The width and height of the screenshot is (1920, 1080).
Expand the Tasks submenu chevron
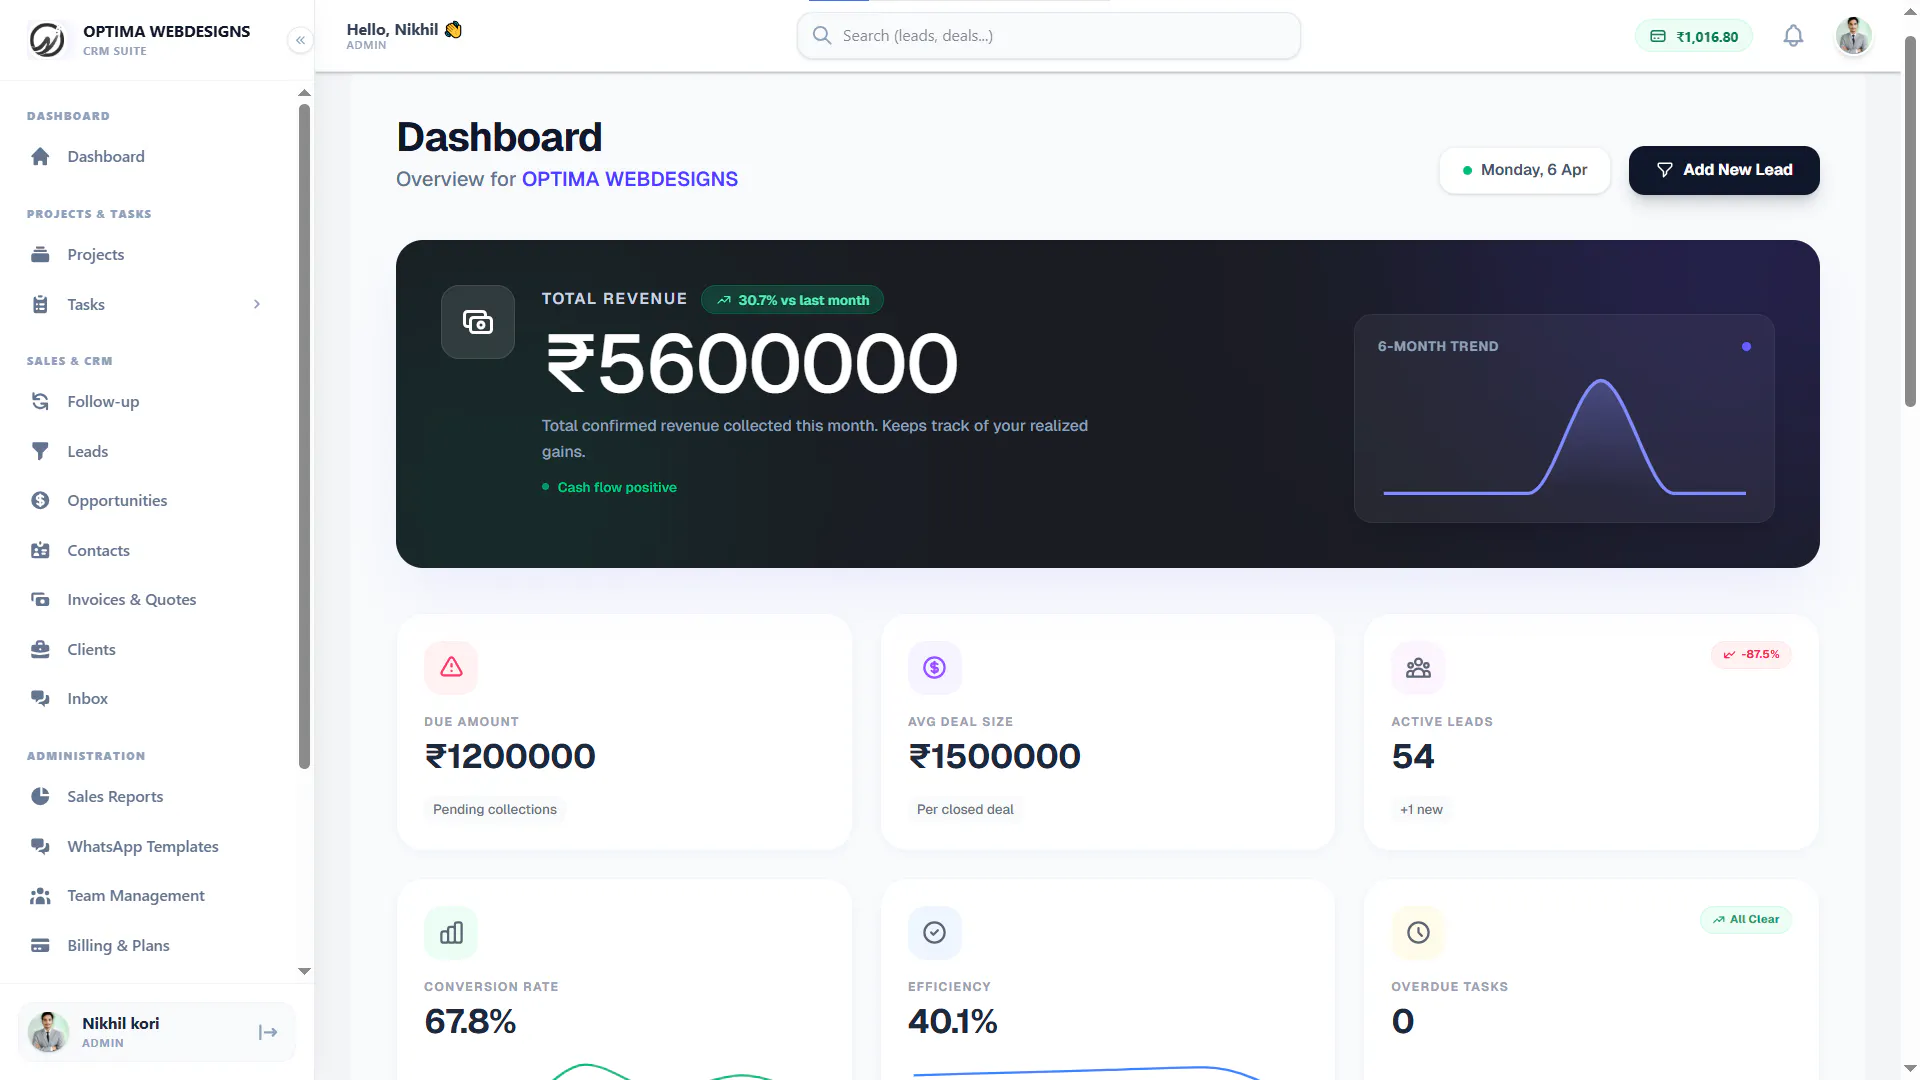[x=257, y=305]
